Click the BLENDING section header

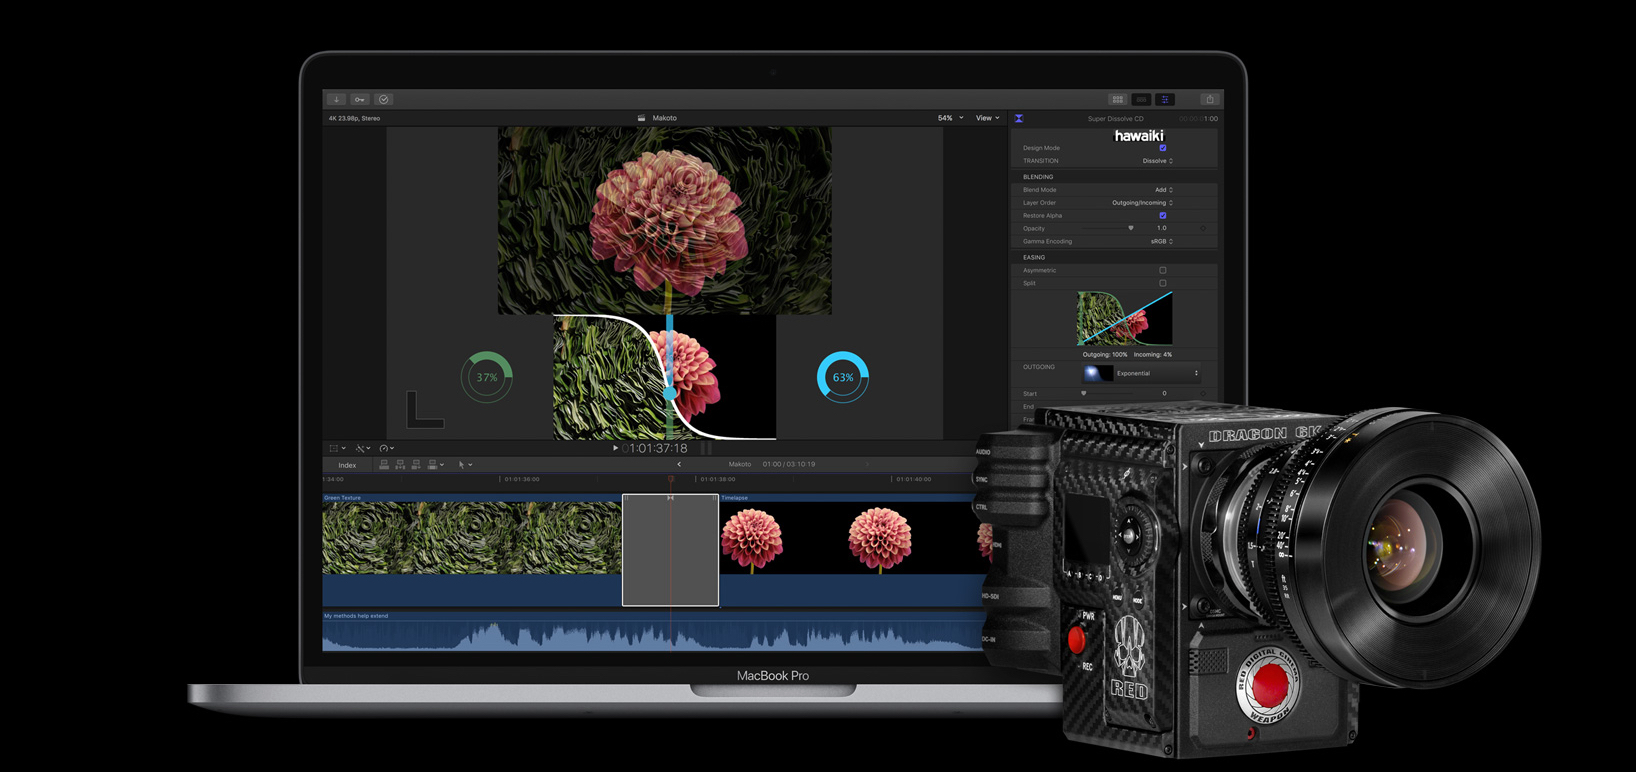(1038, 177)
